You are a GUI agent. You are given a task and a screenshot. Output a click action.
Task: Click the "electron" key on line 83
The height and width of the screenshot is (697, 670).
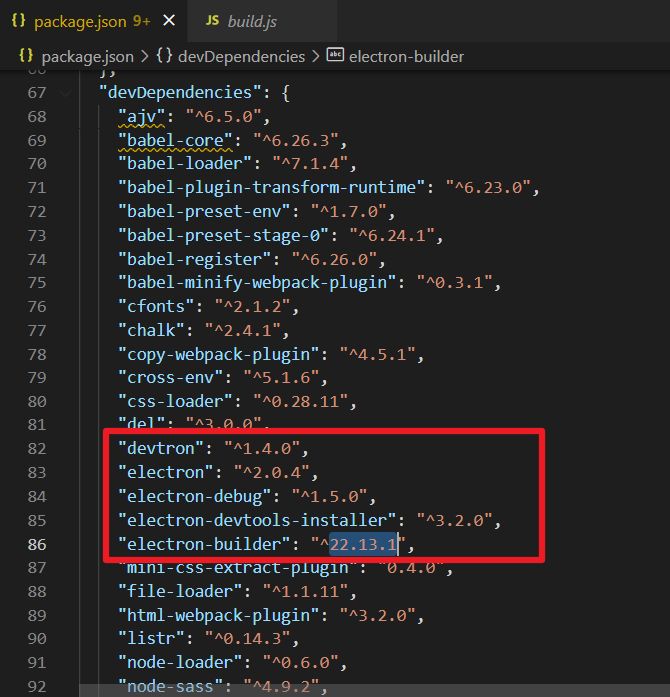pyautogui.click(x=165, y=473)
